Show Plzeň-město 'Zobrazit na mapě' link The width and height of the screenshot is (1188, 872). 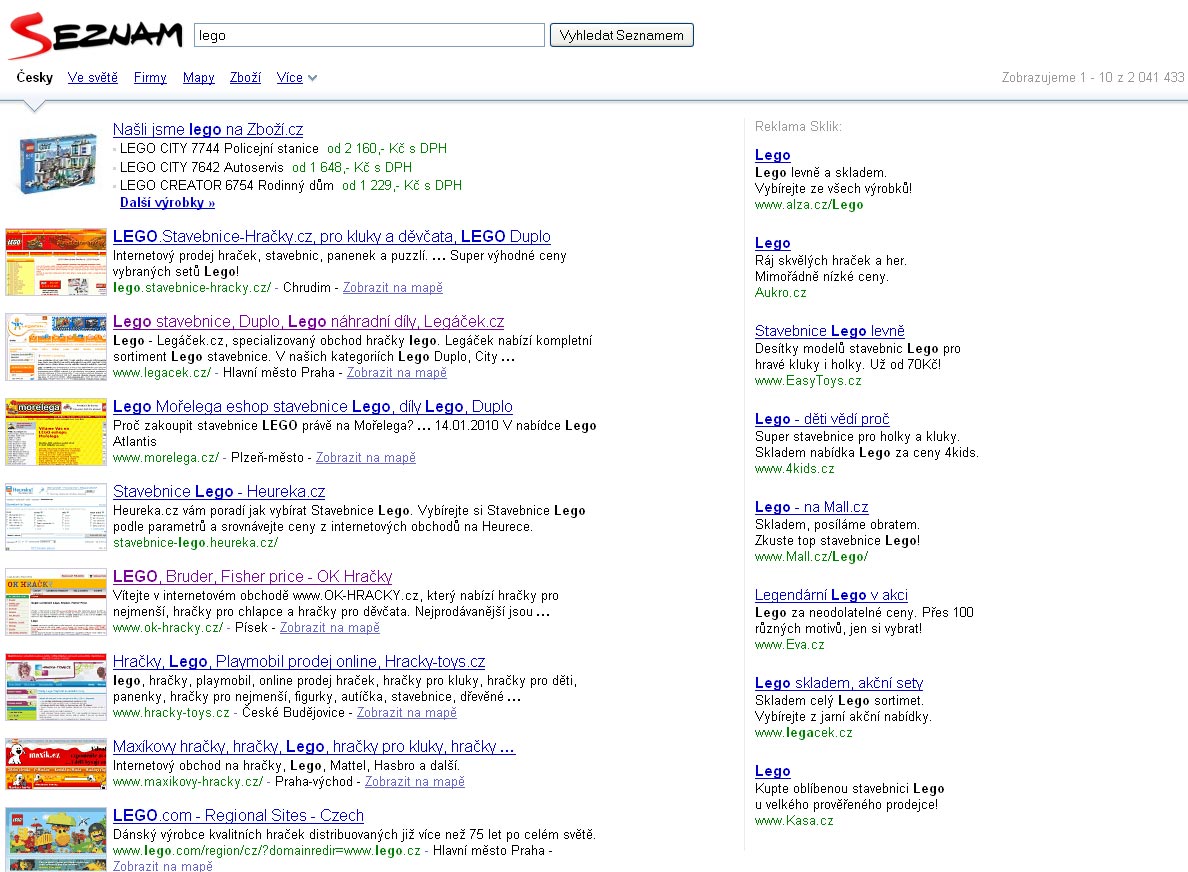coord(365,458)
